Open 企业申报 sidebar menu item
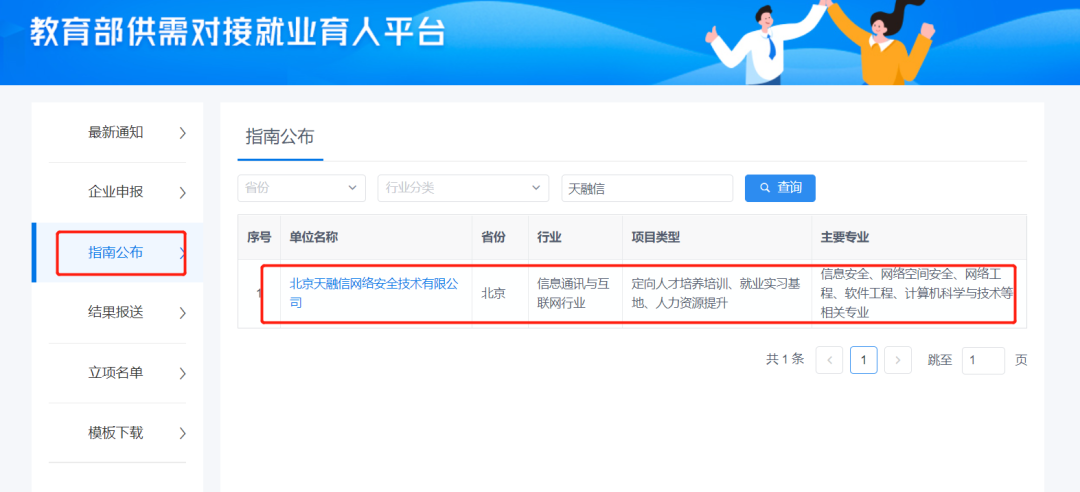Screen dimensions: 1080x492 [x=116, y=192]
